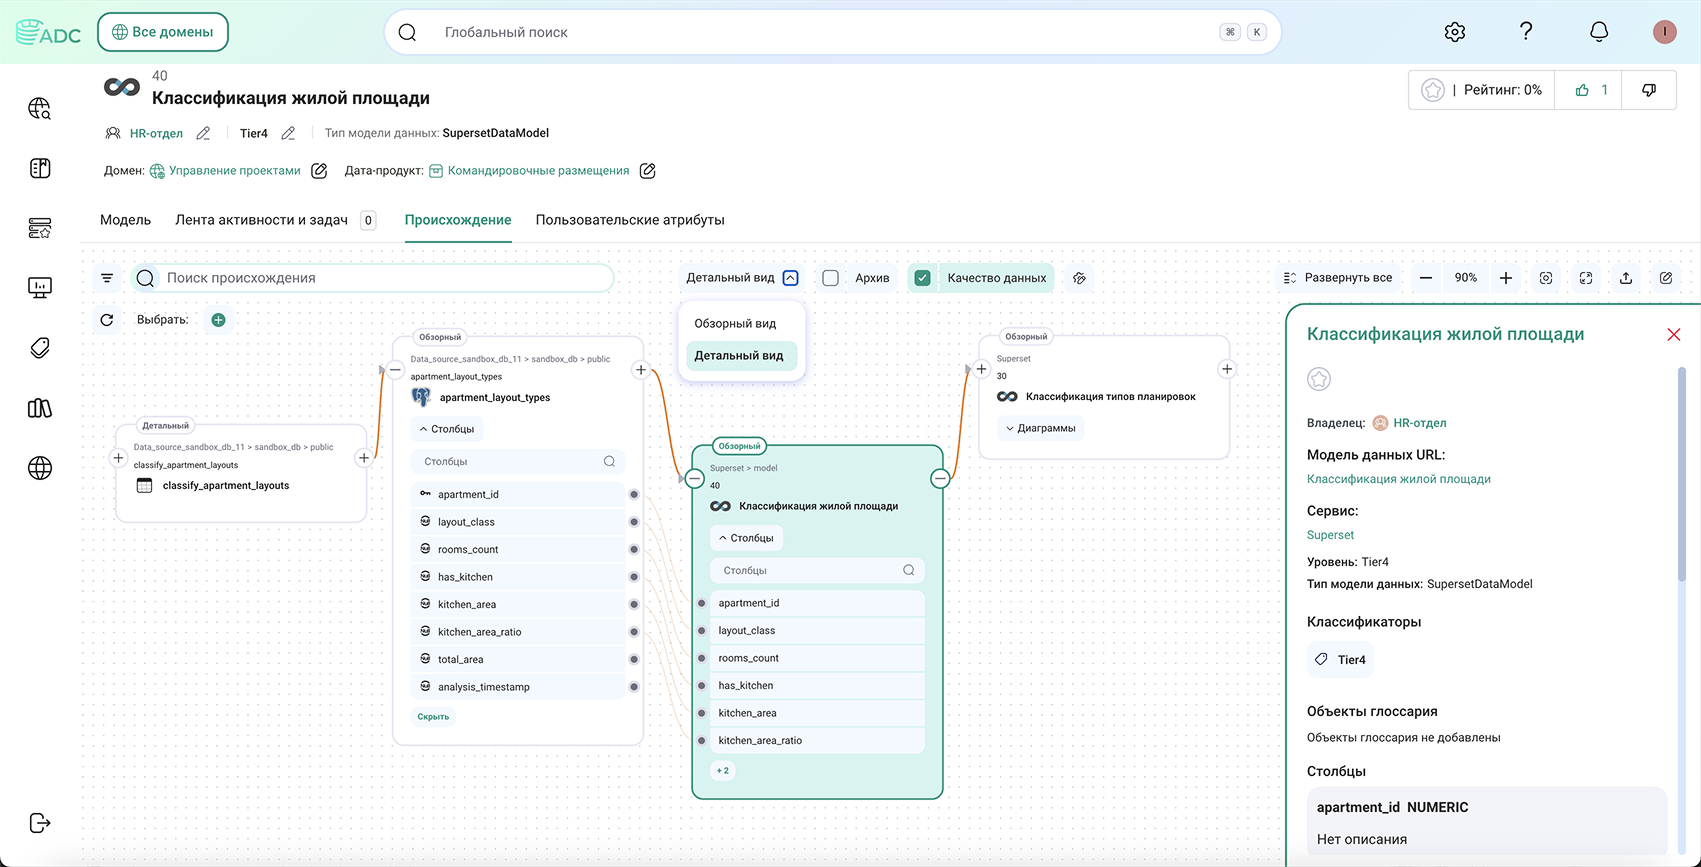Select Обзорный вид from the menu
The height and width of the screenshot is (867, 1701).
(735, 324)
